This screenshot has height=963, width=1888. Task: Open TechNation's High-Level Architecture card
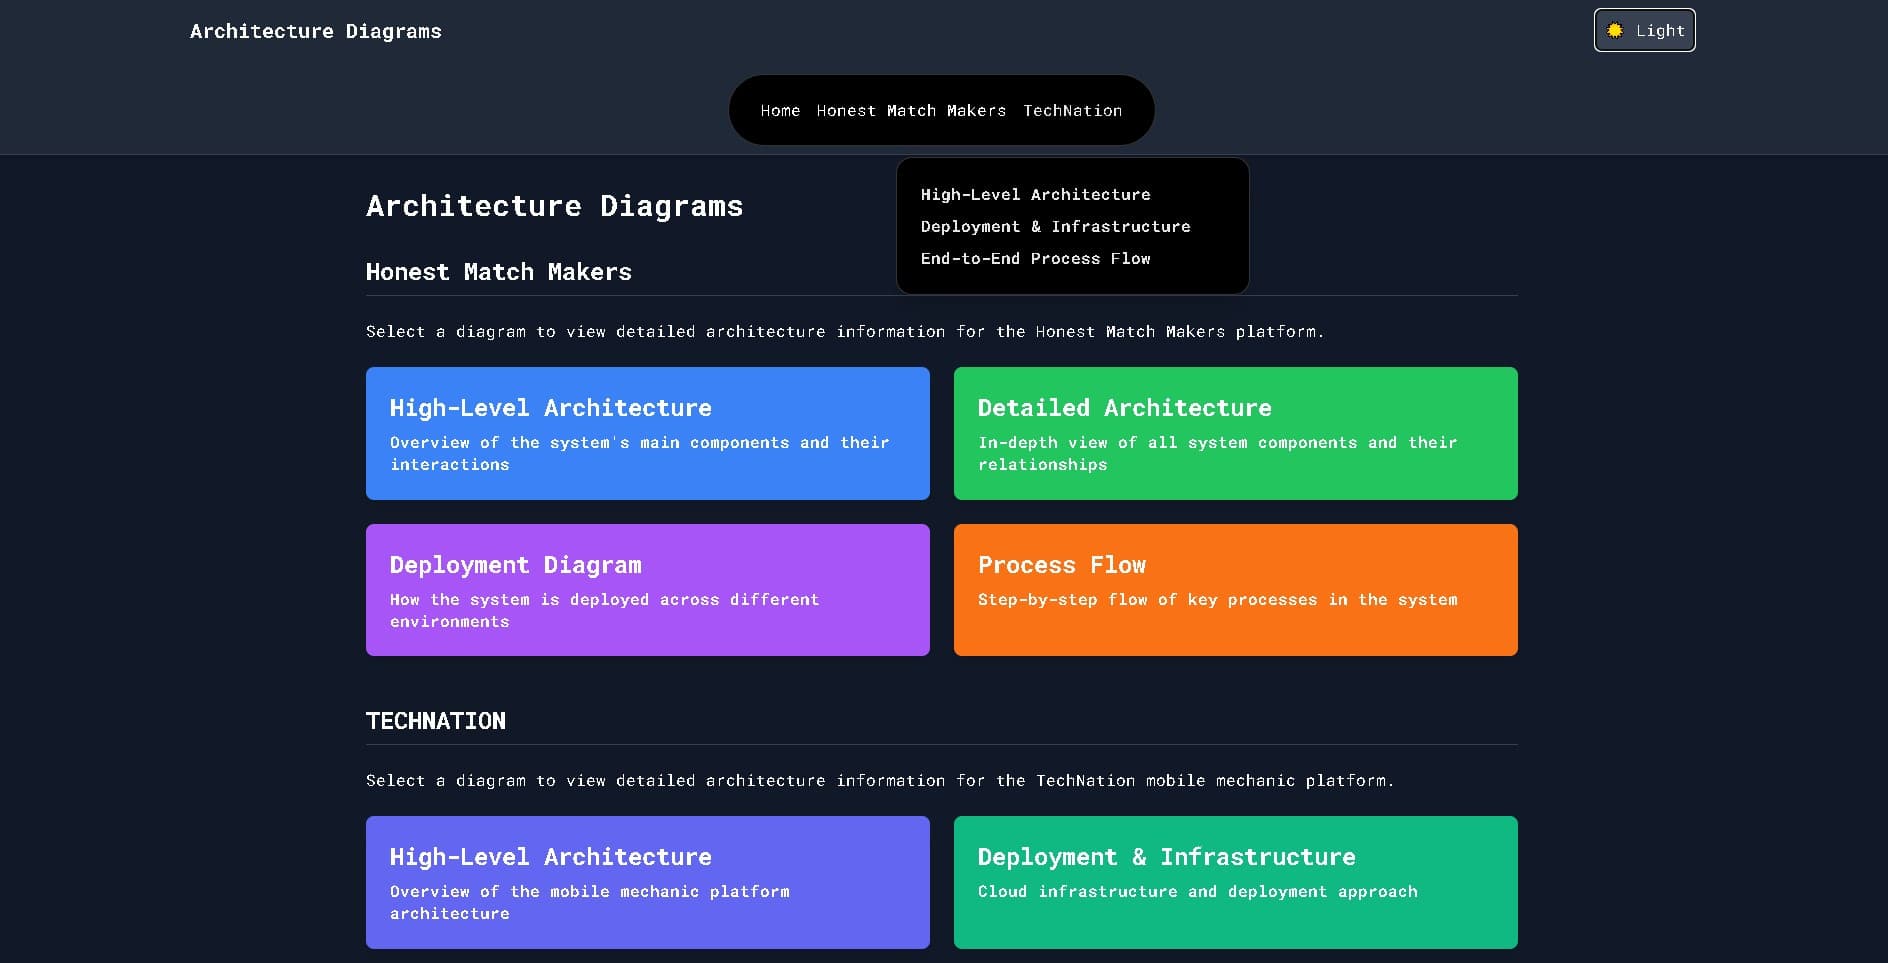tap(648, 882)
